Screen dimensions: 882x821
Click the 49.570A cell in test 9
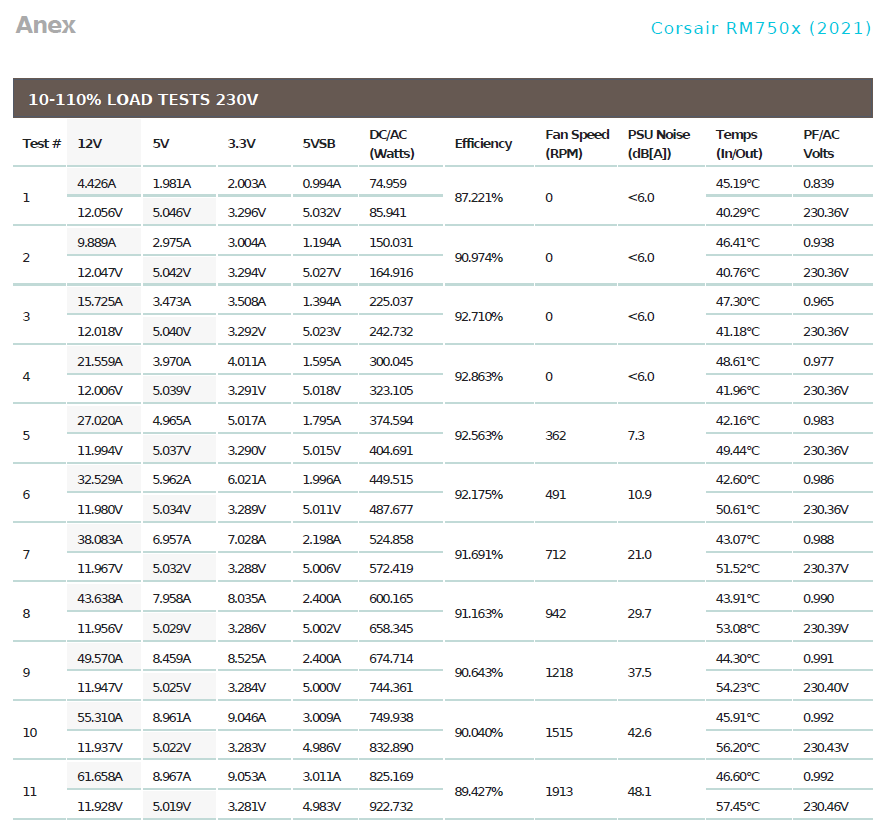tap(100, 658)
